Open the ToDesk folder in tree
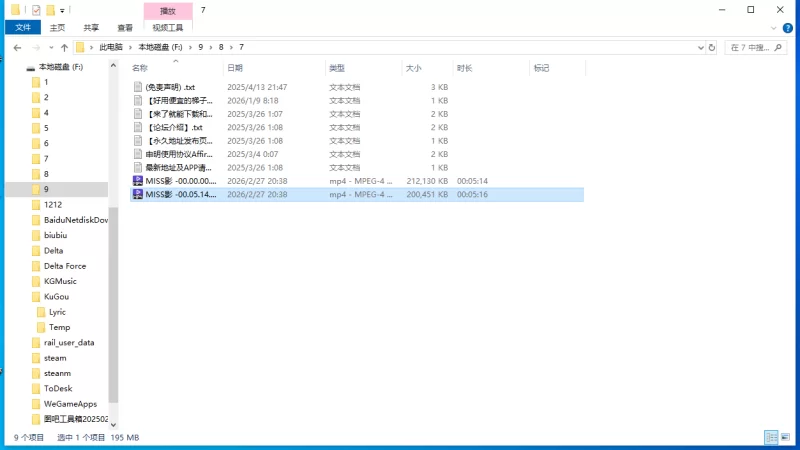The height and width of the screenshot is (450, 800). point(58,388)
